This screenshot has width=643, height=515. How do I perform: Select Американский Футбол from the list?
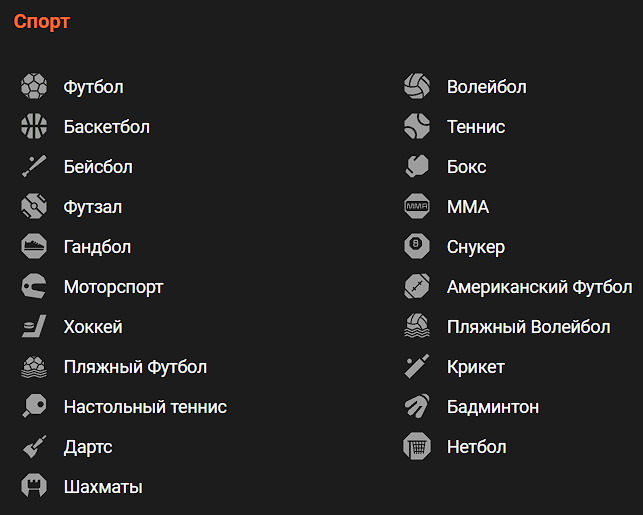pos(539,287)
